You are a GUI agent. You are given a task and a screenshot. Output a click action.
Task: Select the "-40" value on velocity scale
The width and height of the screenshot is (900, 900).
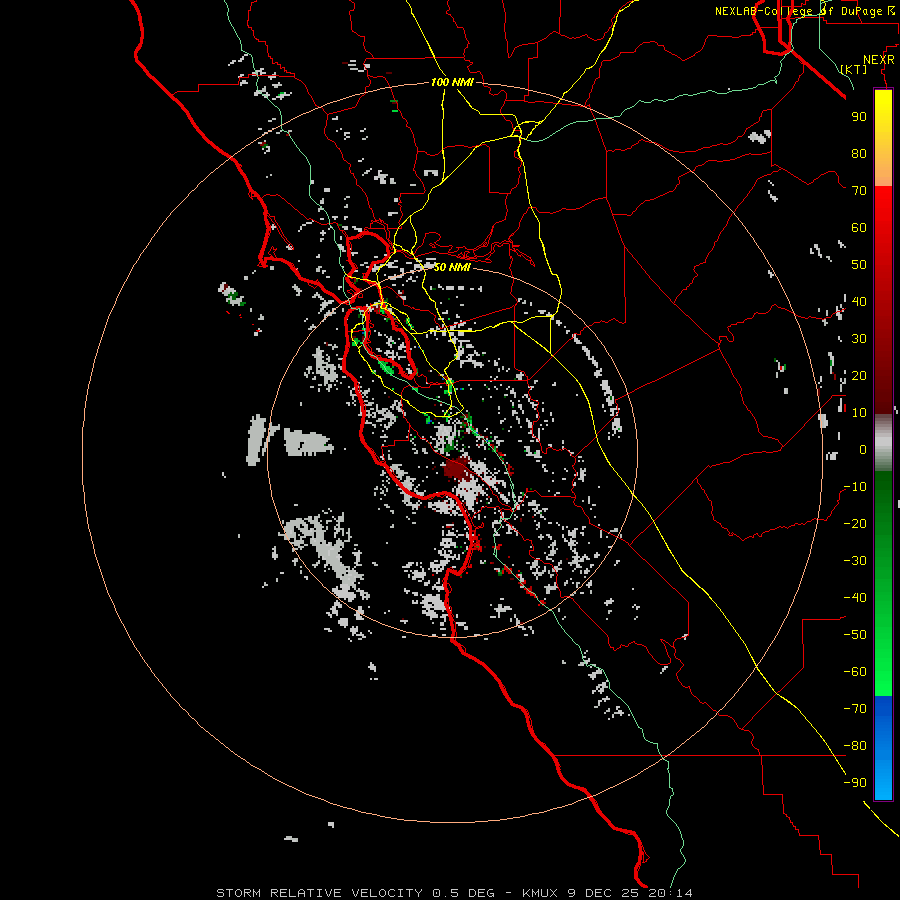pyautogui.click(x=855, y=598)
